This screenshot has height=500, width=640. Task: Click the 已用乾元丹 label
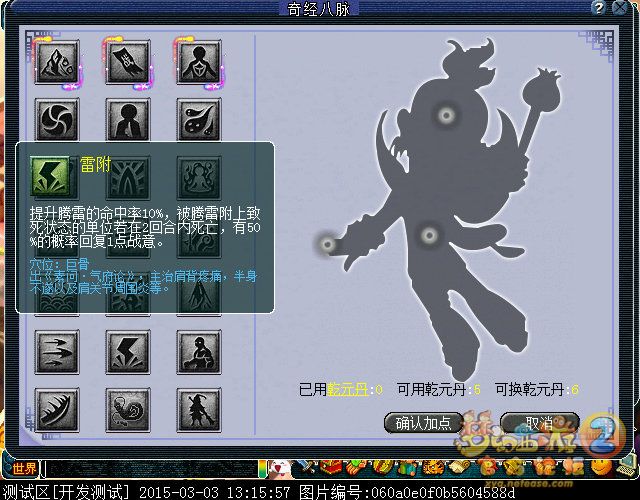pos(341,390)
